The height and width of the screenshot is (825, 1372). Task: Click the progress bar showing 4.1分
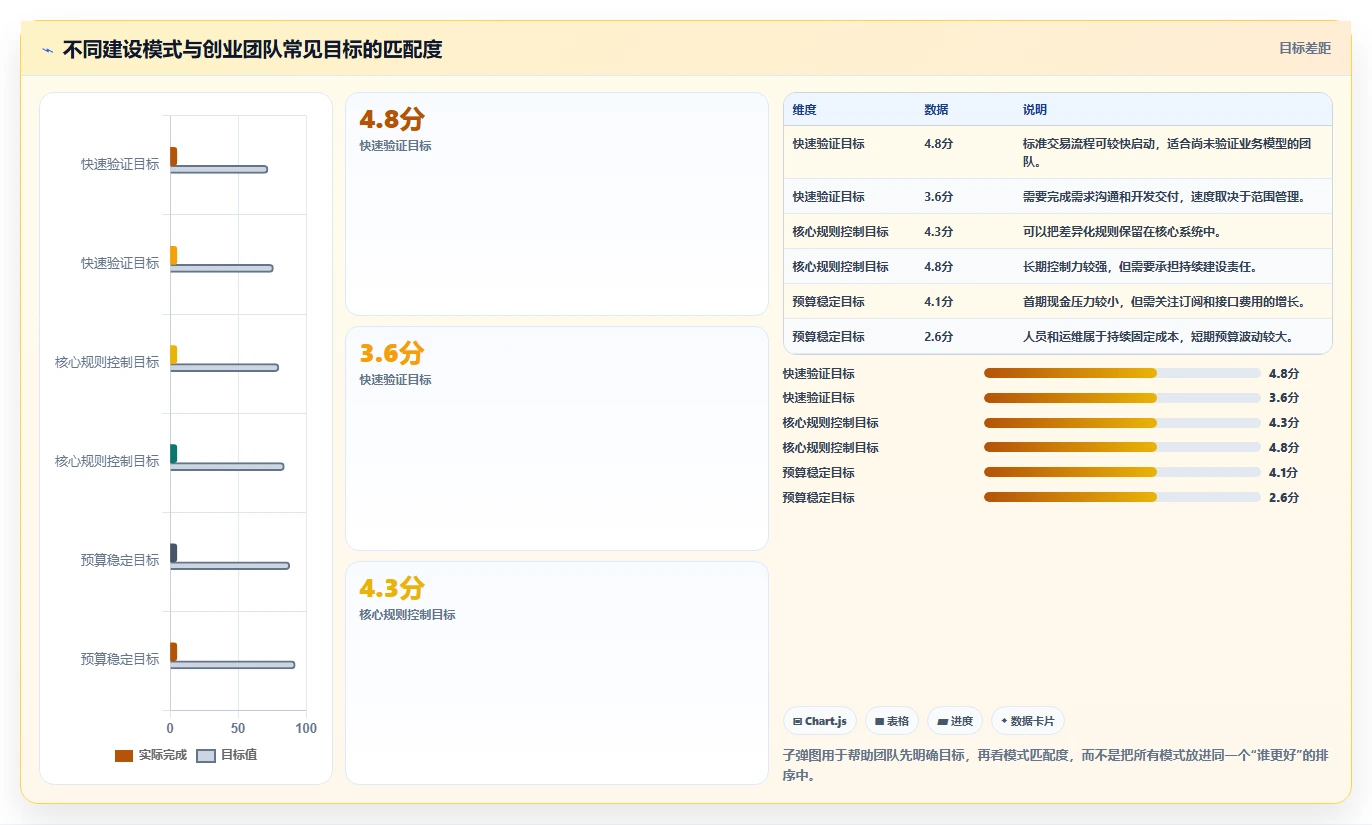pyautogui.click(x=1122, y=473)
